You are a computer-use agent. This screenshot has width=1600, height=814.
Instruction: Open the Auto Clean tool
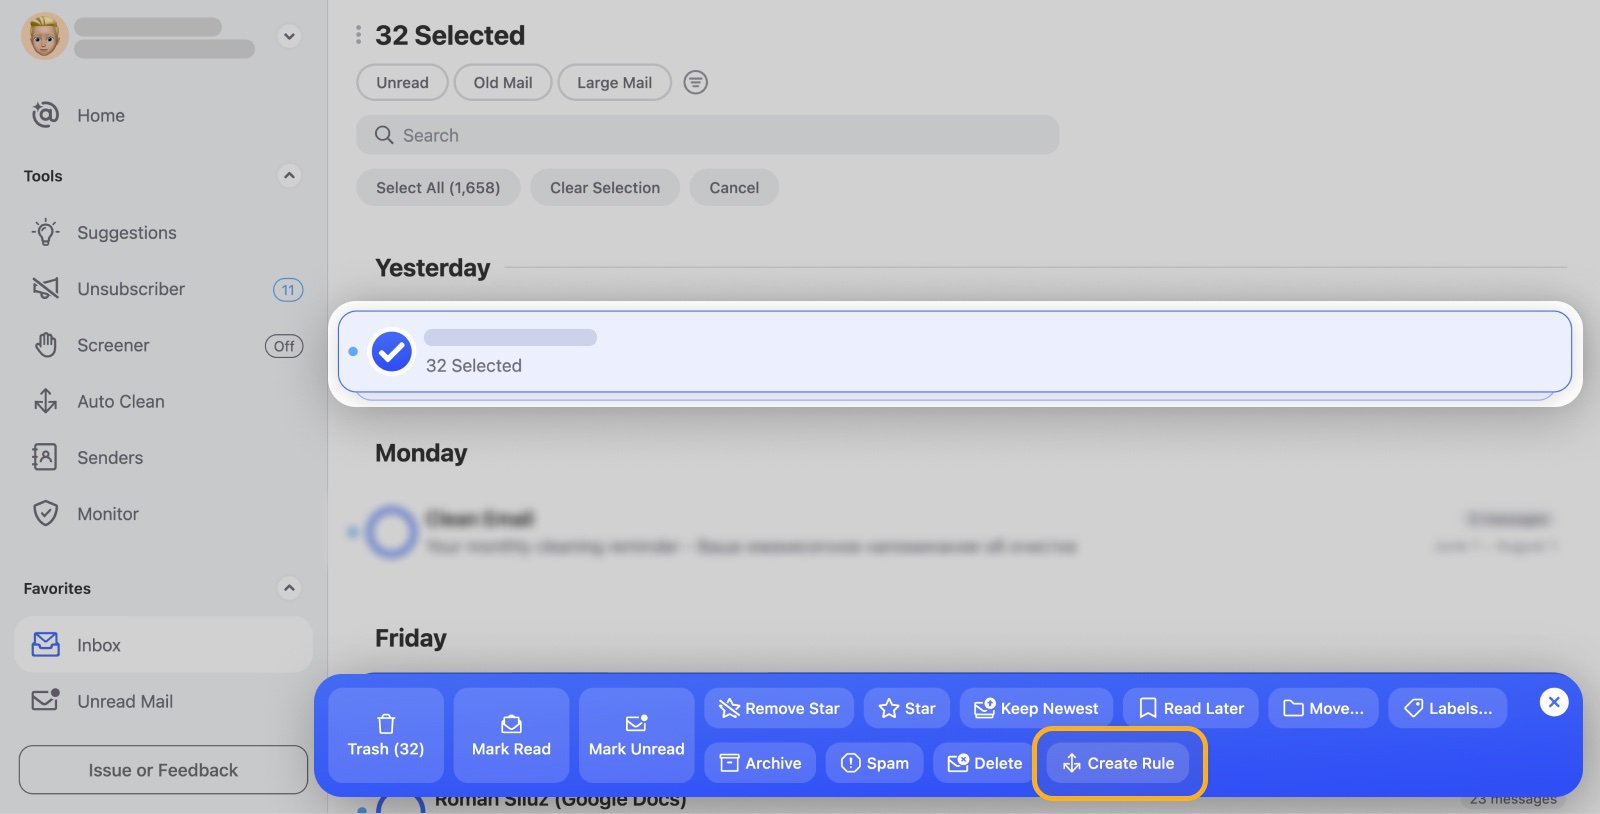point(121,401)
